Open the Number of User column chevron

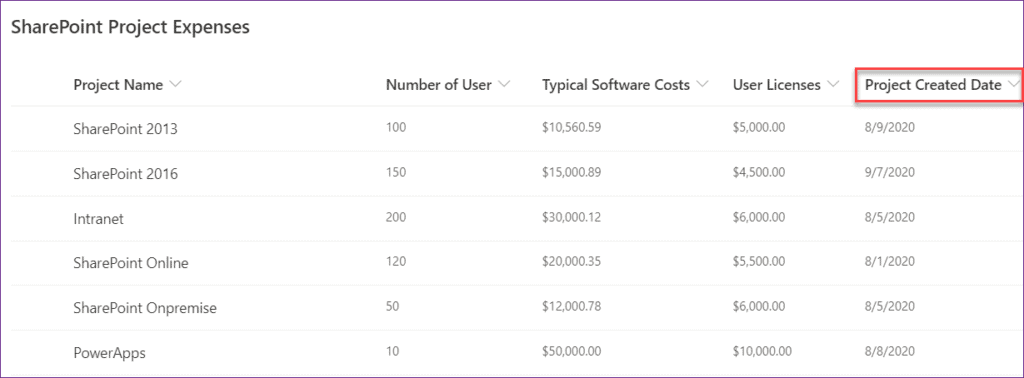click(504, 85)
